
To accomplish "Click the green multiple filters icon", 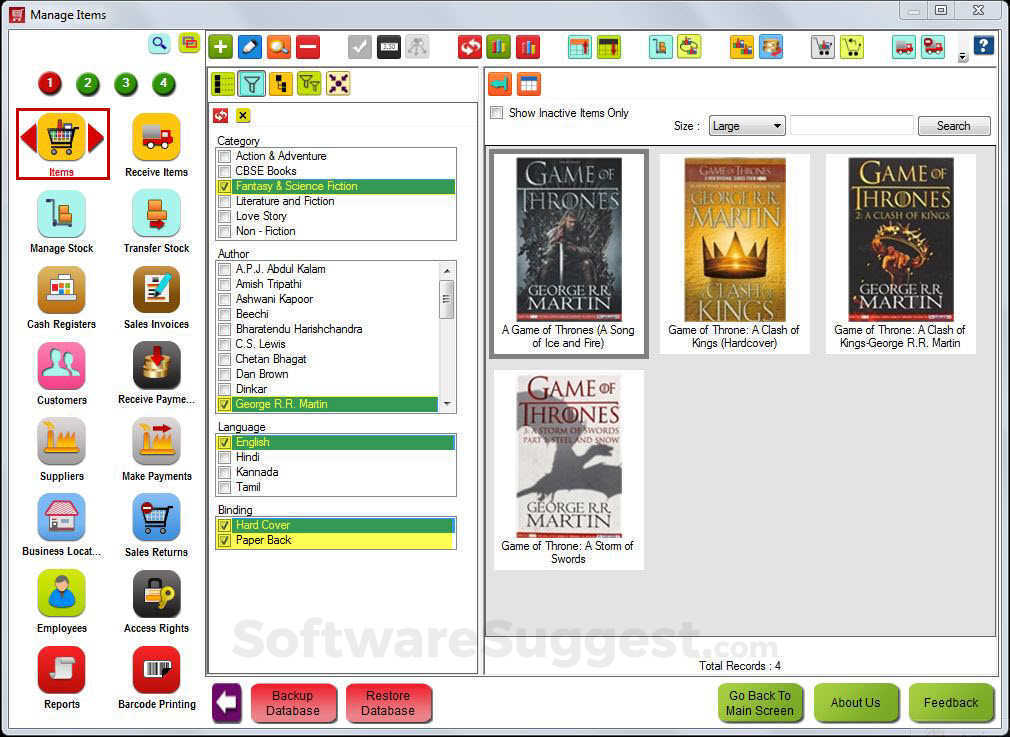I will coord(309,84).
